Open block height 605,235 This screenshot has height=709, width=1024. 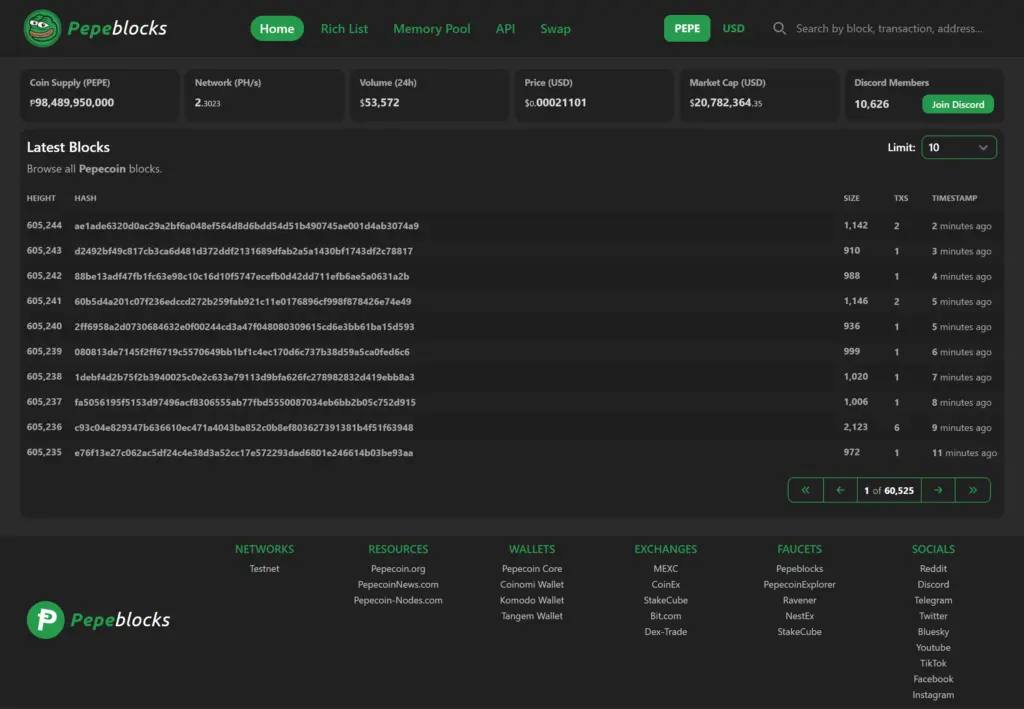[x=44, y=452]
